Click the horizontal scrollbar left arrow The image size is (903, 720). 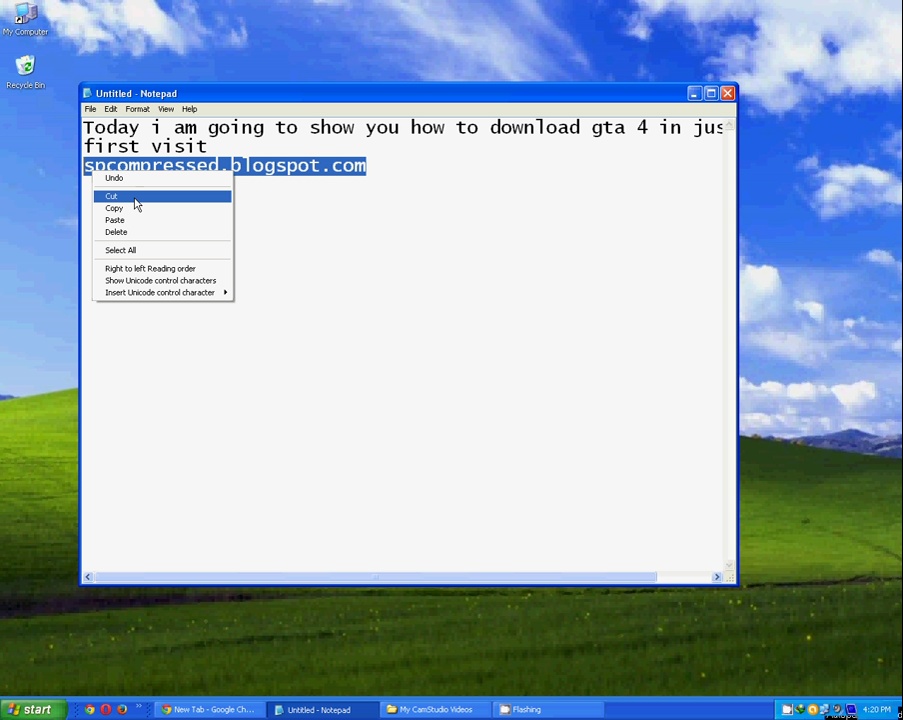88,577
